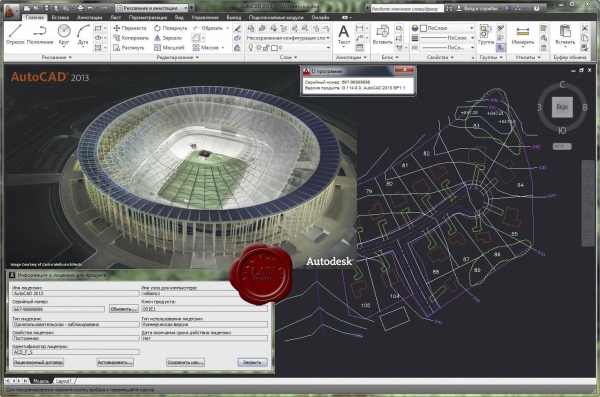Screen dimensions: 600x397
Task: Click the clipboard Вставить paste icon
Action: 565,35
